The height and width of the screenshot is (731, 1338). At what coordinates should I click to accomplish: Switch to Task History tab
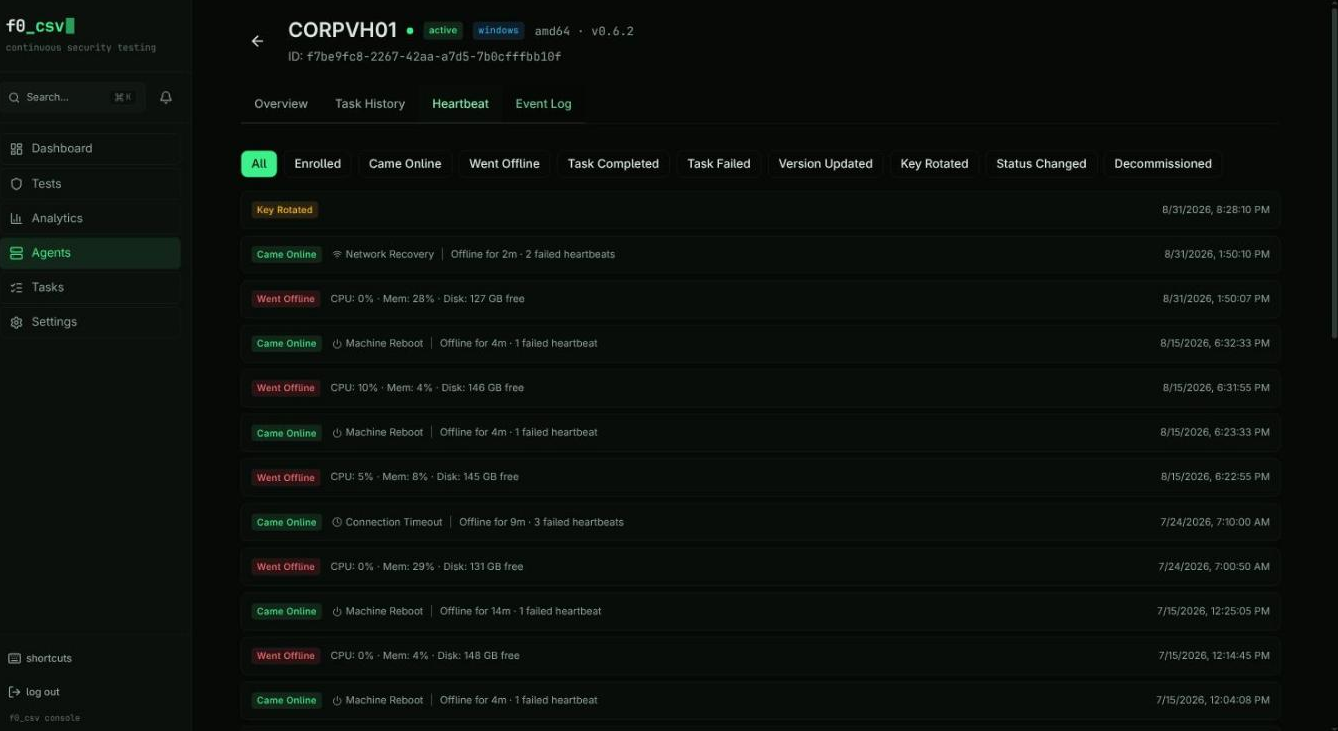[x=370, y=104]
